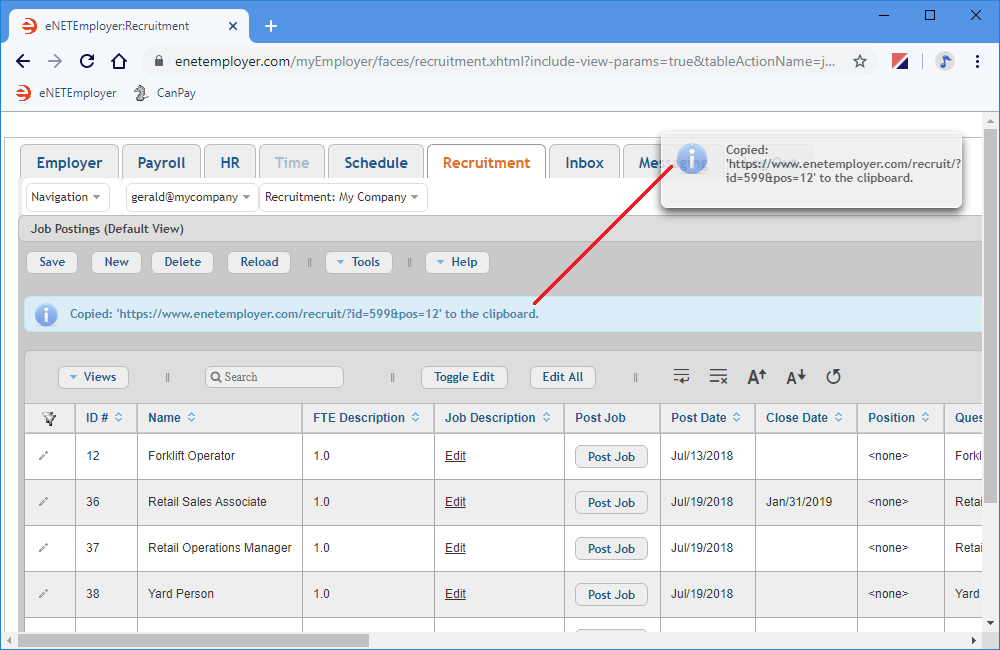Click the filter icon in table header
The height and width of the screenshot is (650, 1000).
pyautogui.click(x=49, y=418)
